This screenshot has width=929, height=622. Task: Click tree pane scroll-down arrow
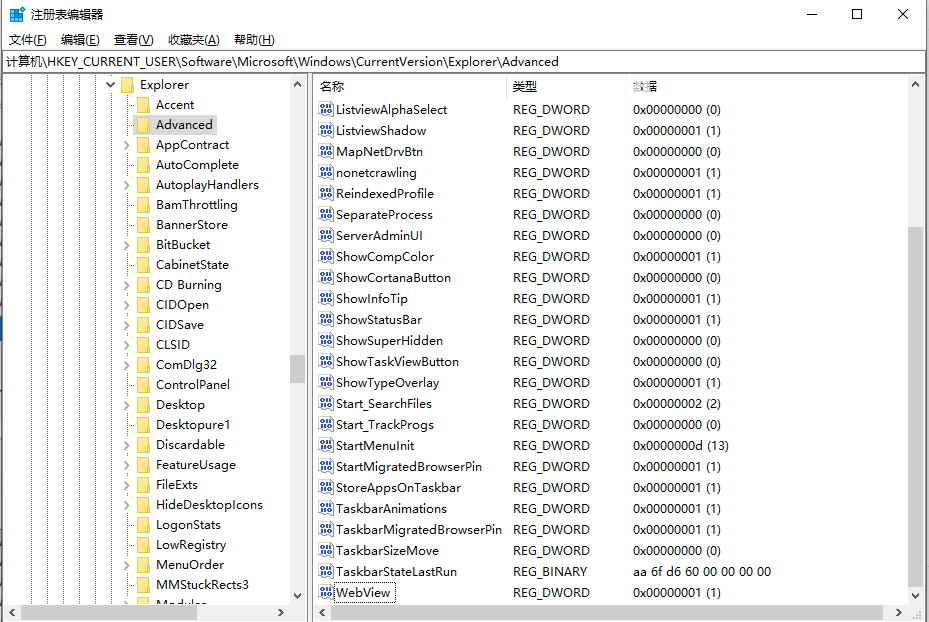(297, 595)
